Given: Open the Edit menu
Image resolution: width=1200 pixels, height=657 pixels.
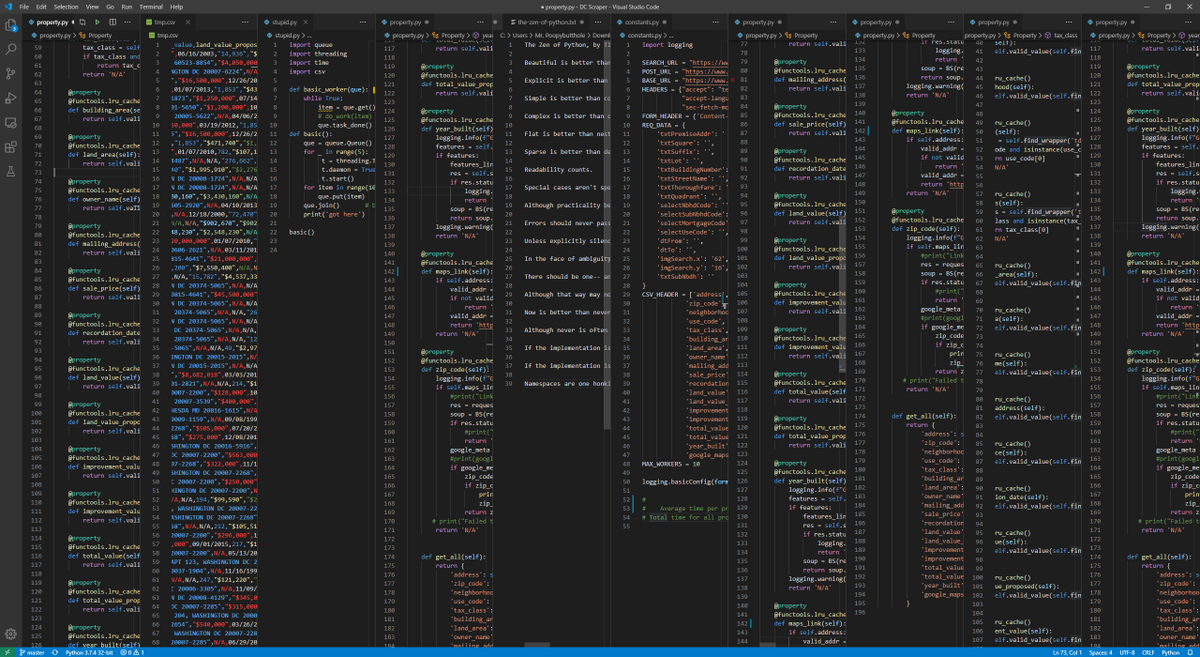Looking at the screenshot, I should [41, 6].
